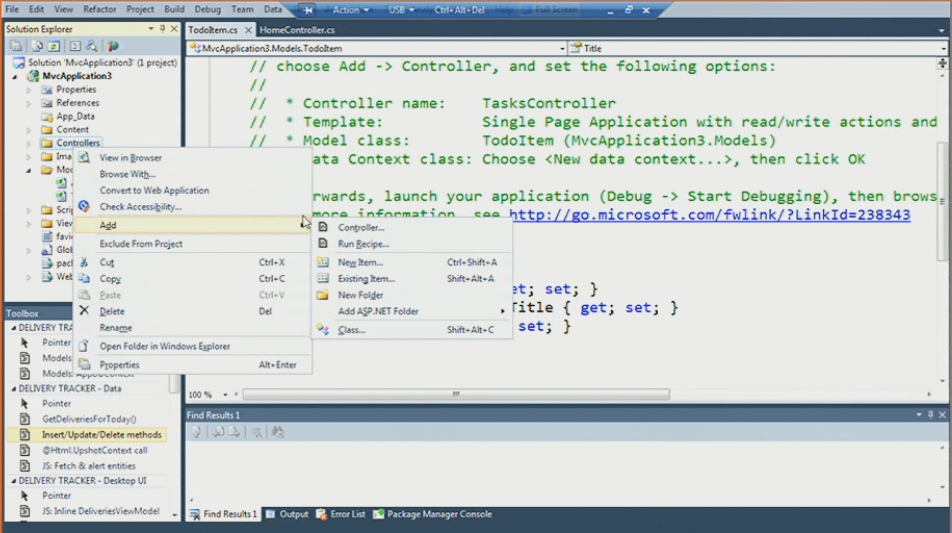
Task: Click Open Folder in Windows Explorer
Action: click(x=165, y=347)
